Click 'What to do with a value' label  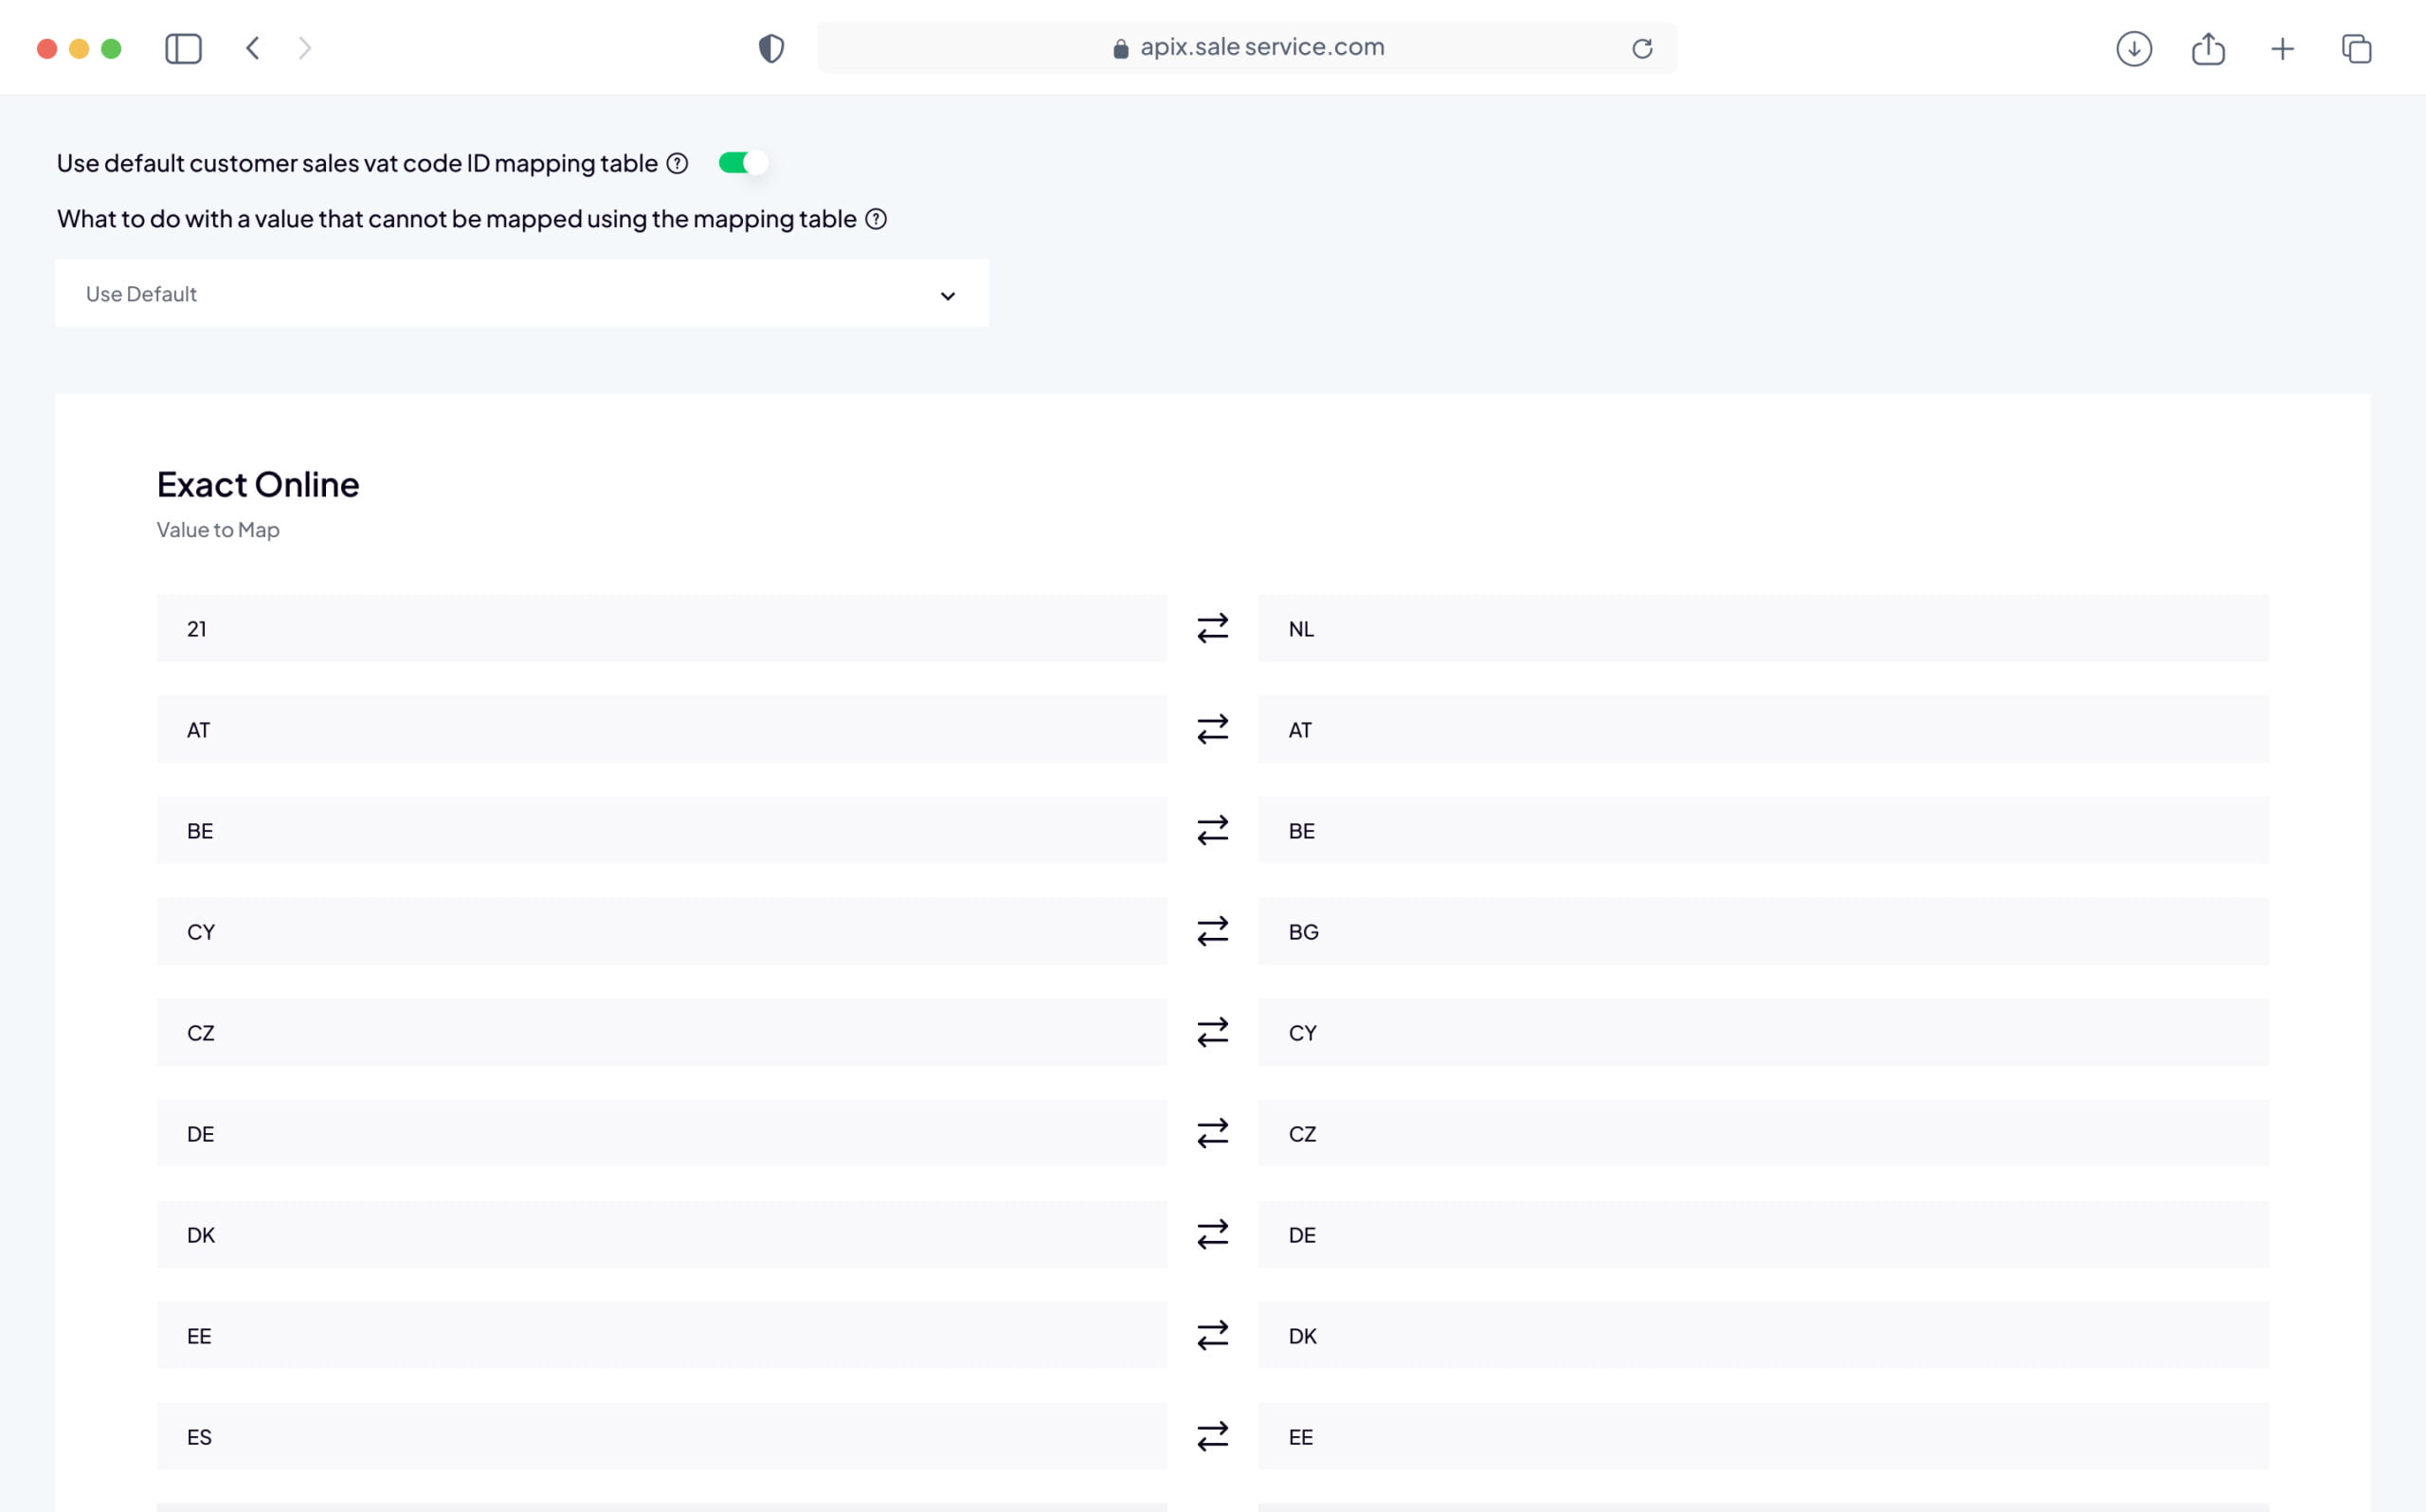coord(457,219)
